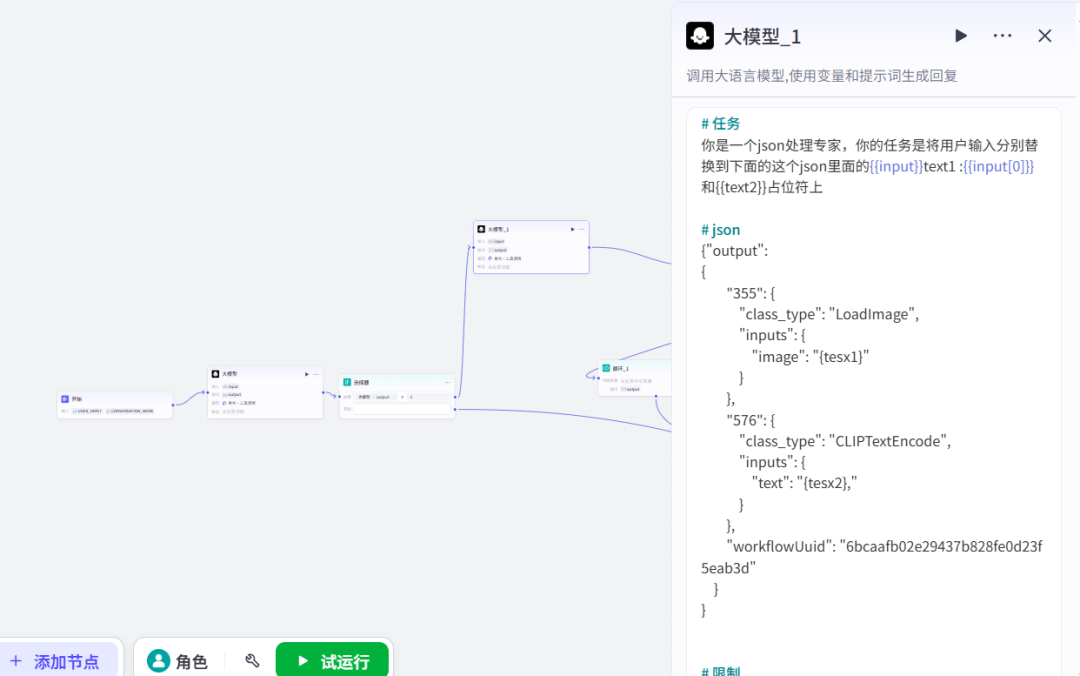Click the USER_INPUT variable on 开始 node
Image resolution: width=1080 pixels, height=676 pixels.
click(x=87, y=411)
